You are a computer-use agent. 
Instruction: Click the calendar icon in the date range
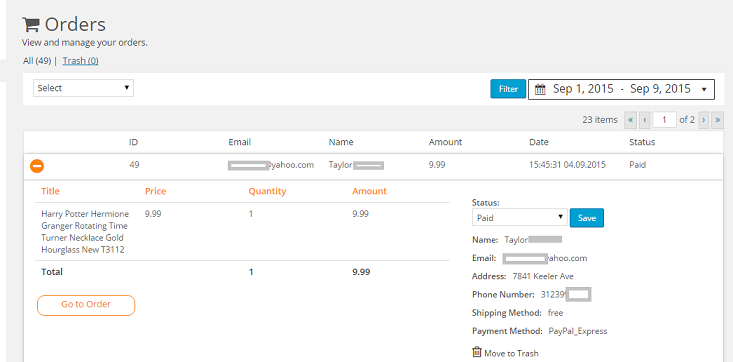[x=540, y=89]
